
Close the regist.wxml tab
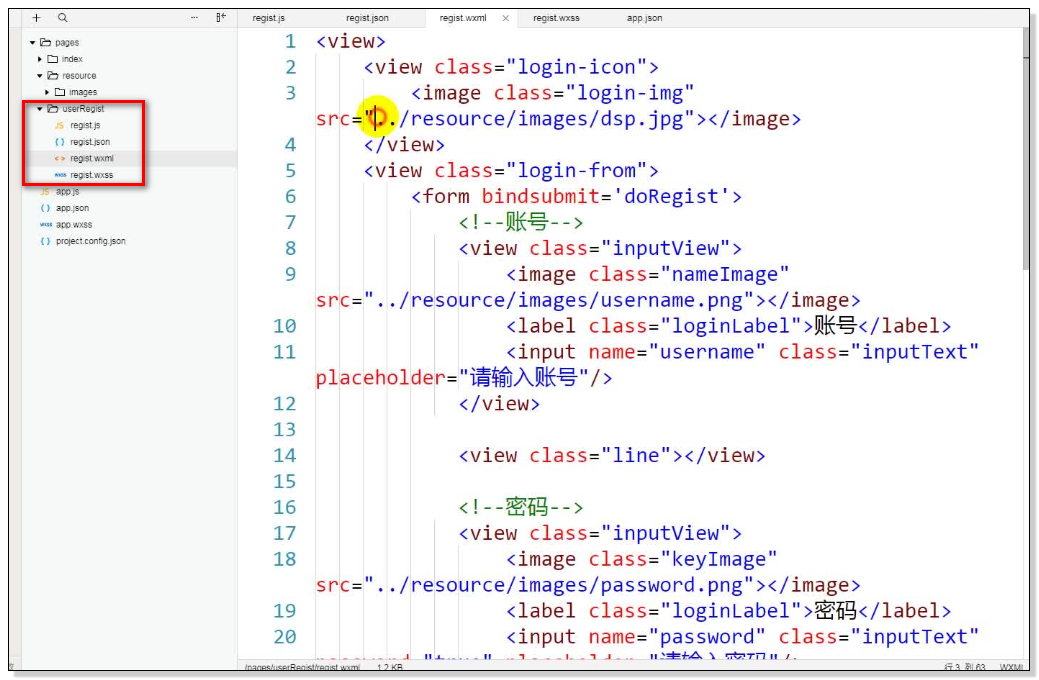coord(506,18)
